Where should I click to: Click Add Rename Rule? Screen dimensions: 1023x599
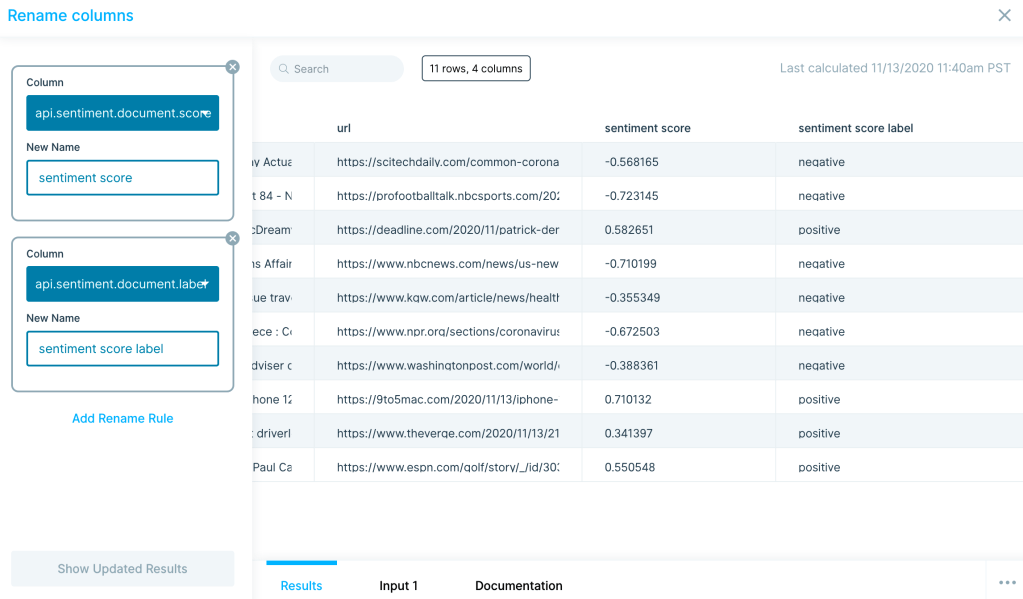(x=122, y=418)
